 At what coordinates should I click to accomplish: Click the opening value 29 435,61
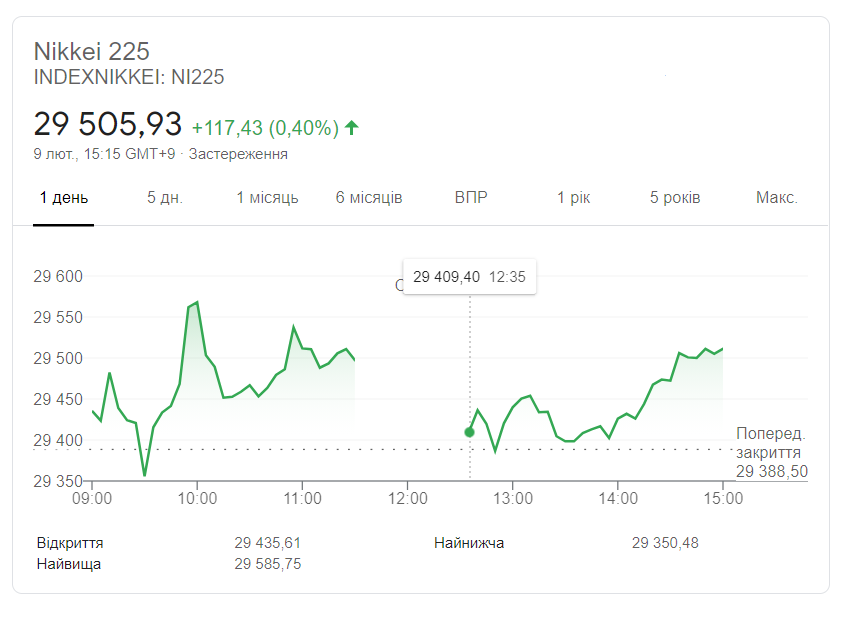click(x=268, y=543)
